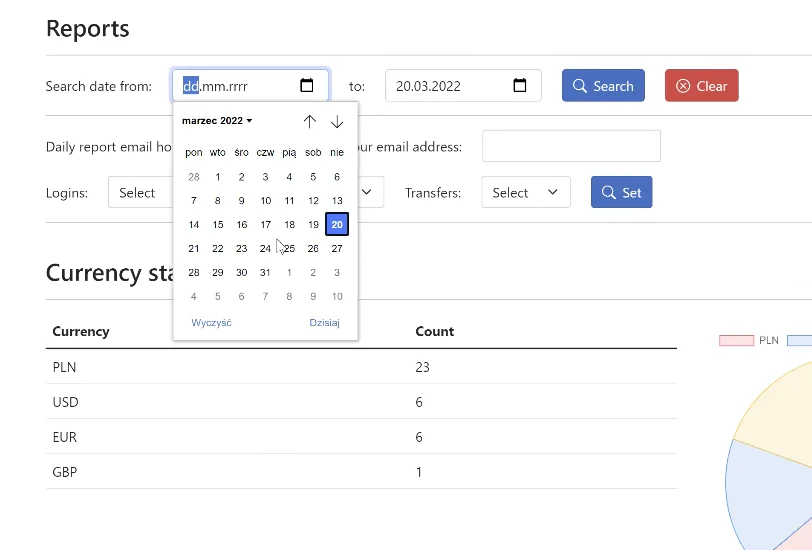Choose day 31 in calendar grid
This screenshot has height=550, width=812.
pyautogui.click(x=265, y=272)
